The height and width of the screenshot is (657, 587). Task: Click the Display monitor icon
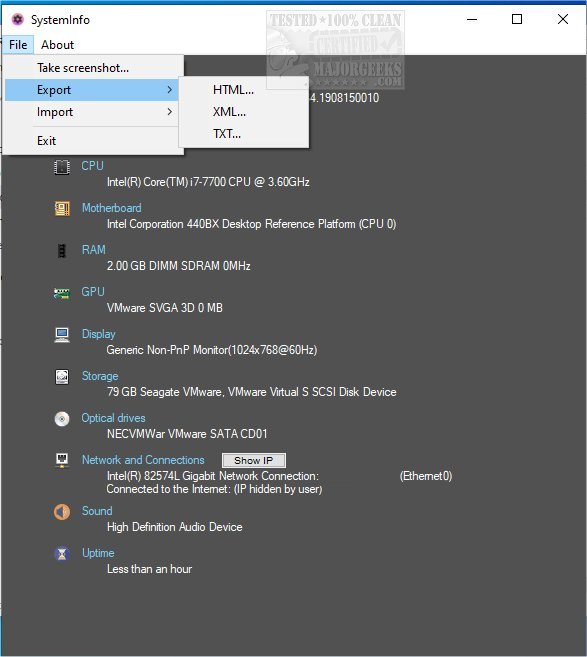pyautogui.click(x=62, y=335)
